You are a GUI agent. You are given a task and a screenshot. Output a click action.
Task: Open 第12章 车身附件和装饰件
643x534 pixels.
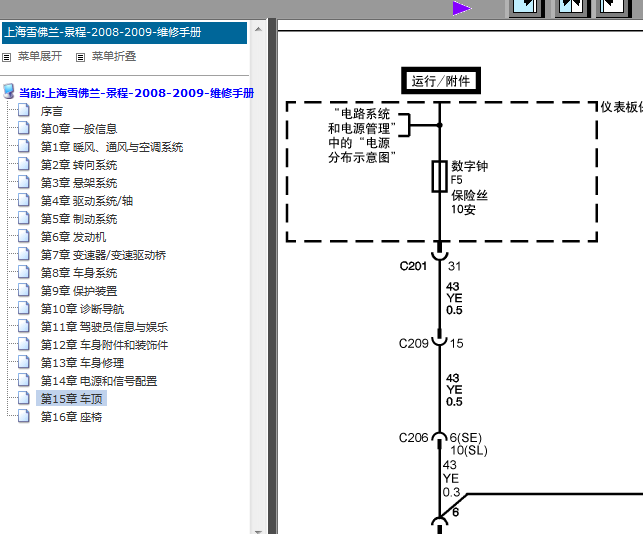[x=104, y=345]
